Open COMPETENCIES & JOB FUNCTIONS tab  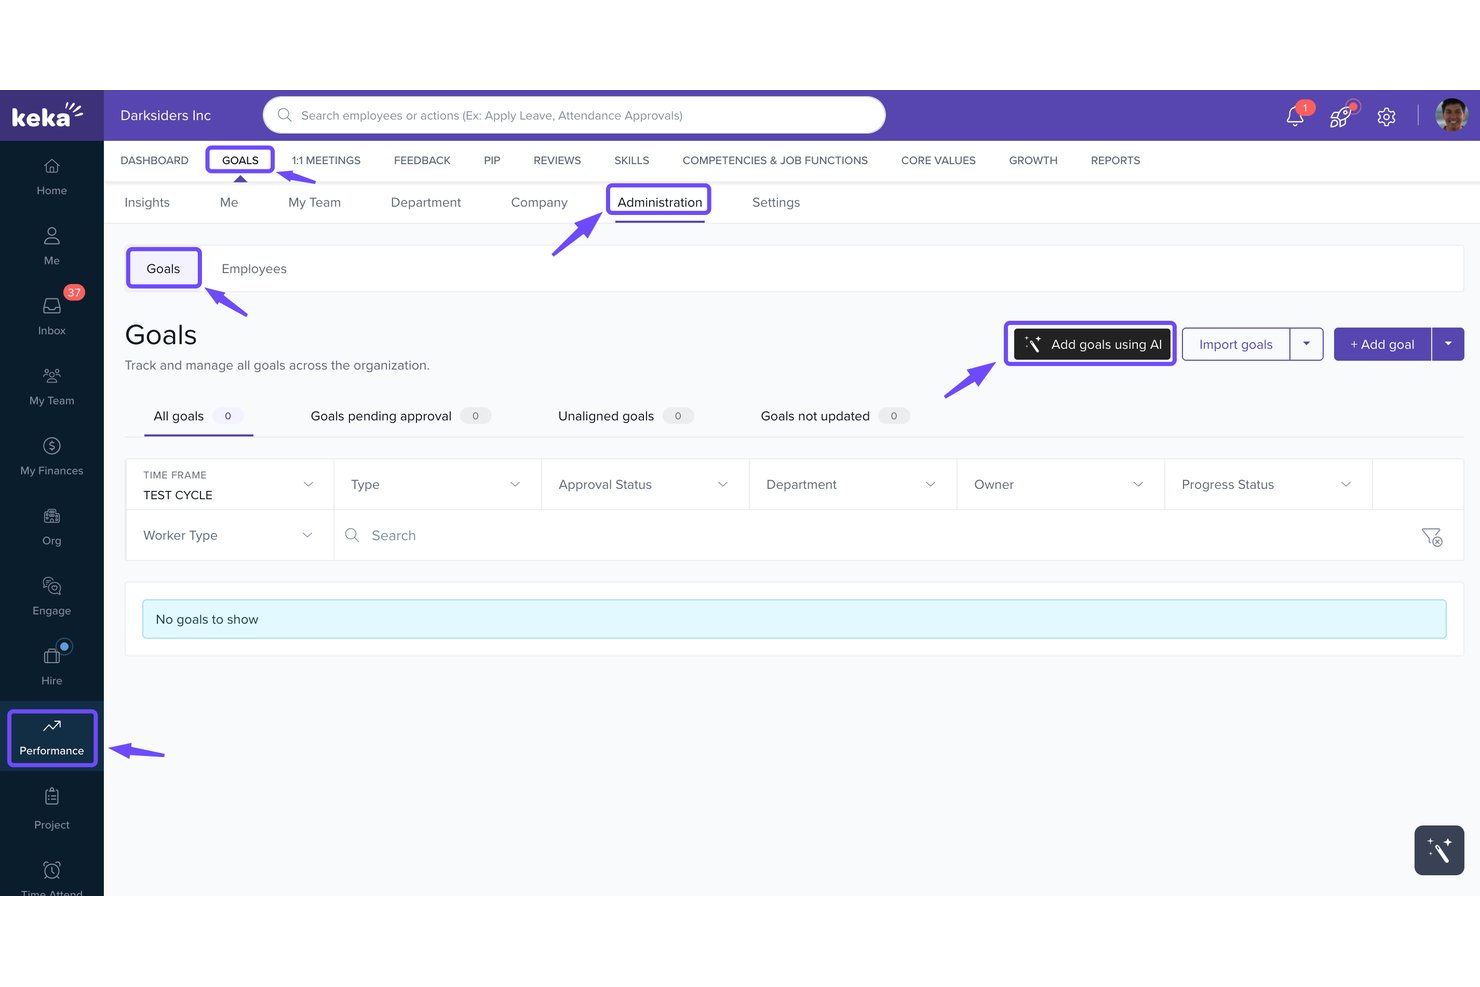tap(775, 160)
